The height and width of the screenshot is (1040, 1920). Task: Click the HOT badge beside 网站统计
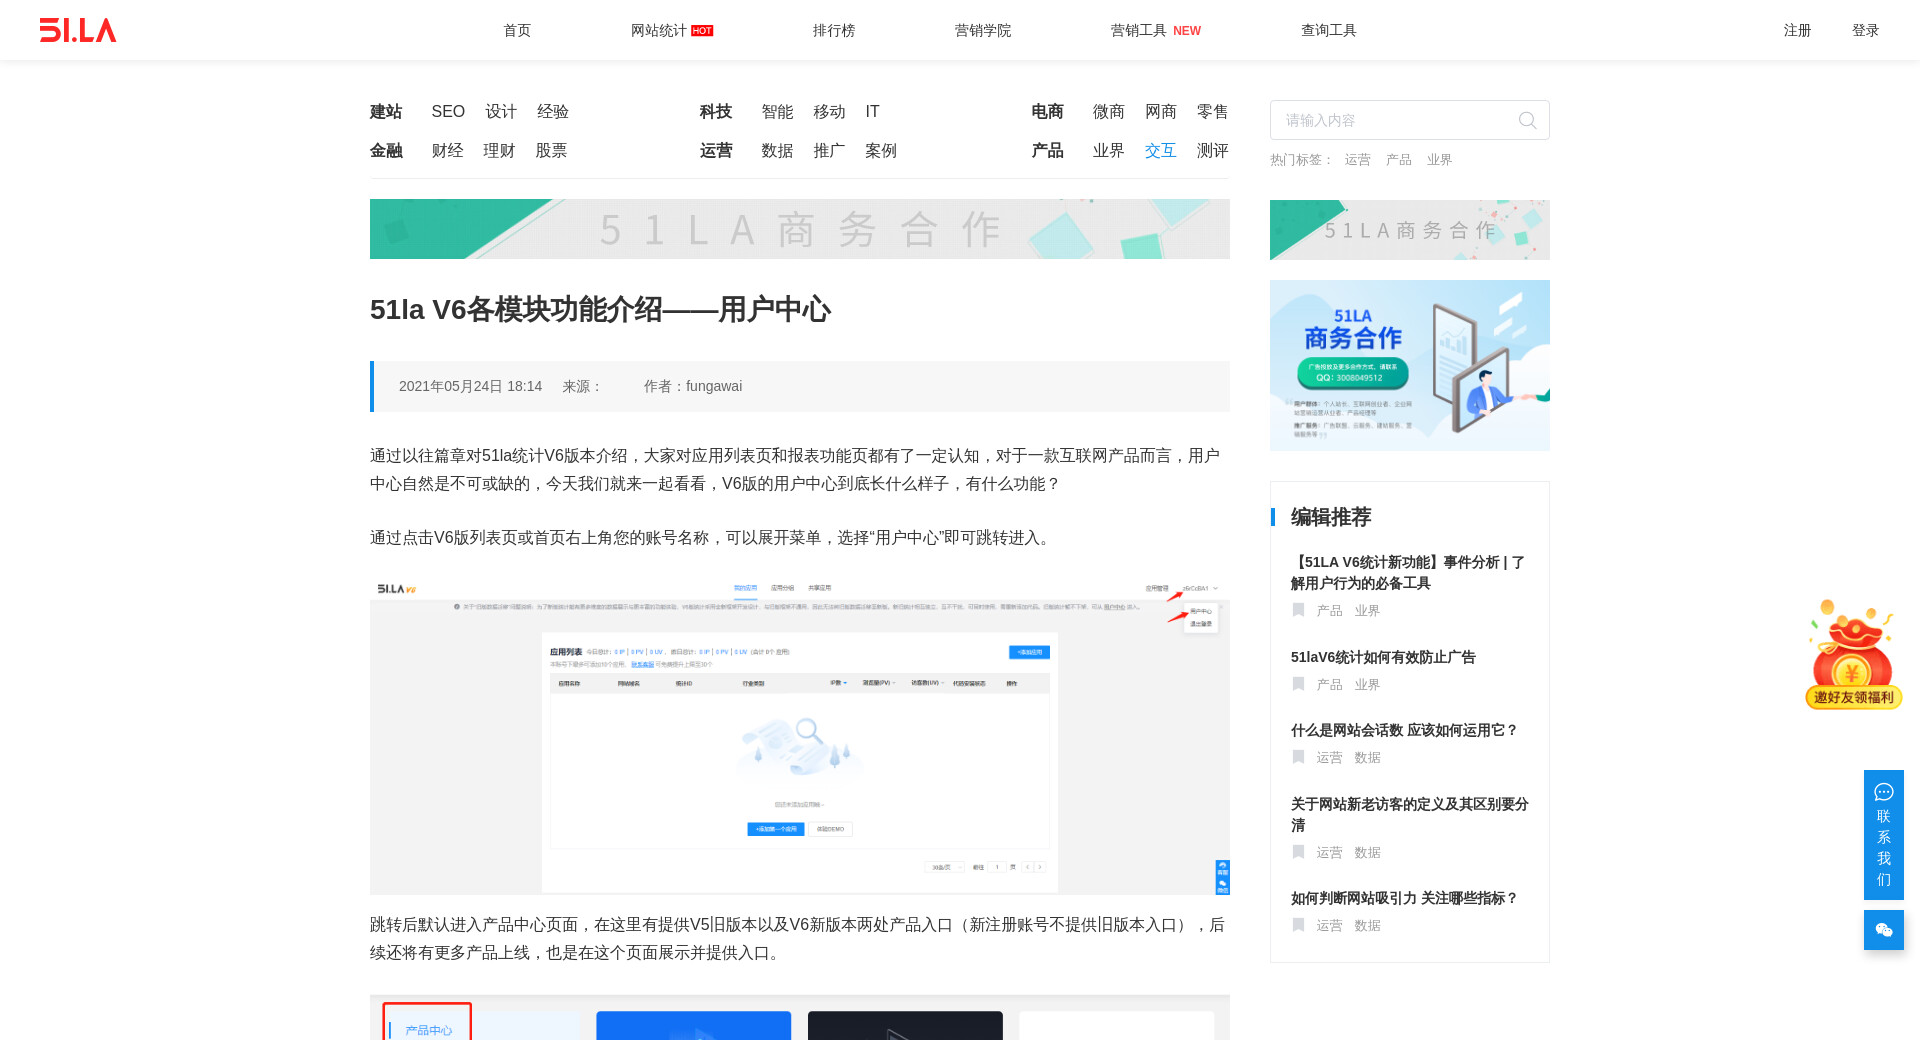(x=702, y=31)
